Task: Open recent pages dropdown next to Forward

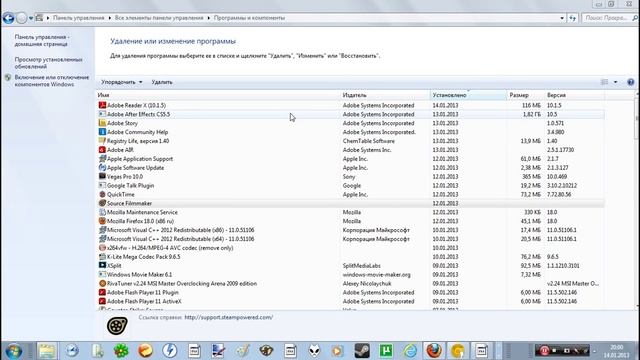Action: pyautogui.click(x=31, y=18)
